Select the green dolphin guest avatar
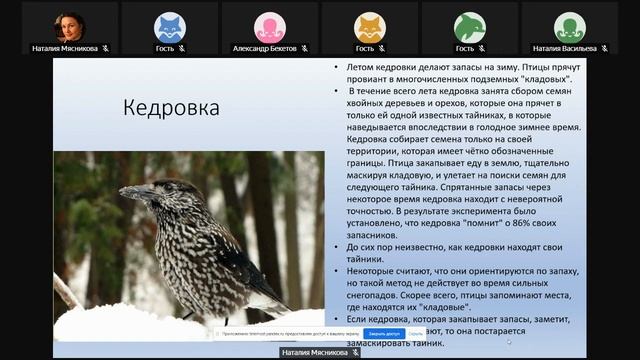The width and height of the screenshot is (640, 360). pyautogui.click(x=470, y=28)
